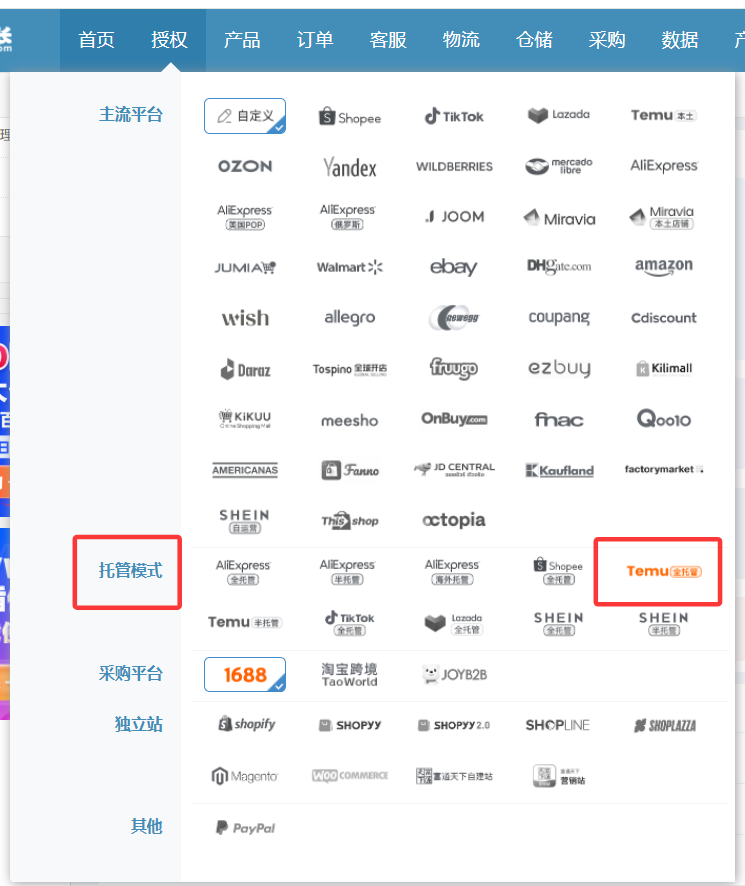Open PayPal authorization option

pyautogui.click(x=245, y=828)
